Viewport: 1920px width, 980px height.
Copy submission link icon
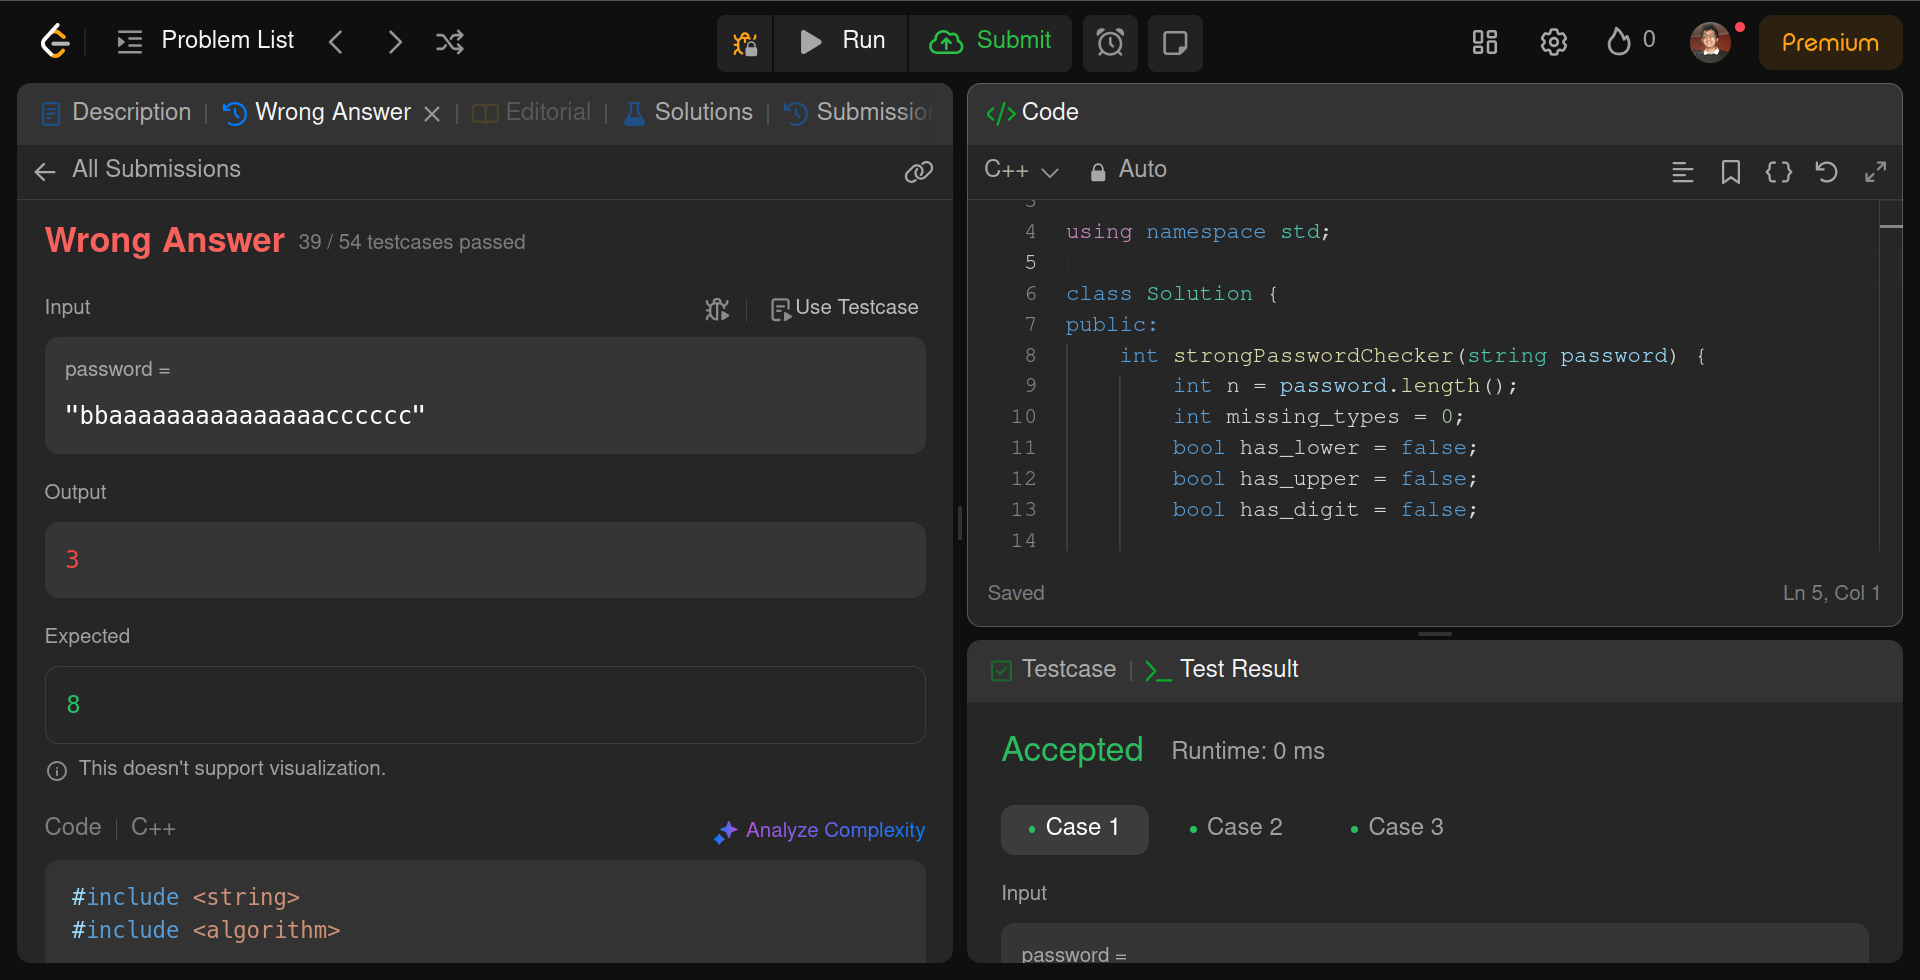[x=918, y=172]
